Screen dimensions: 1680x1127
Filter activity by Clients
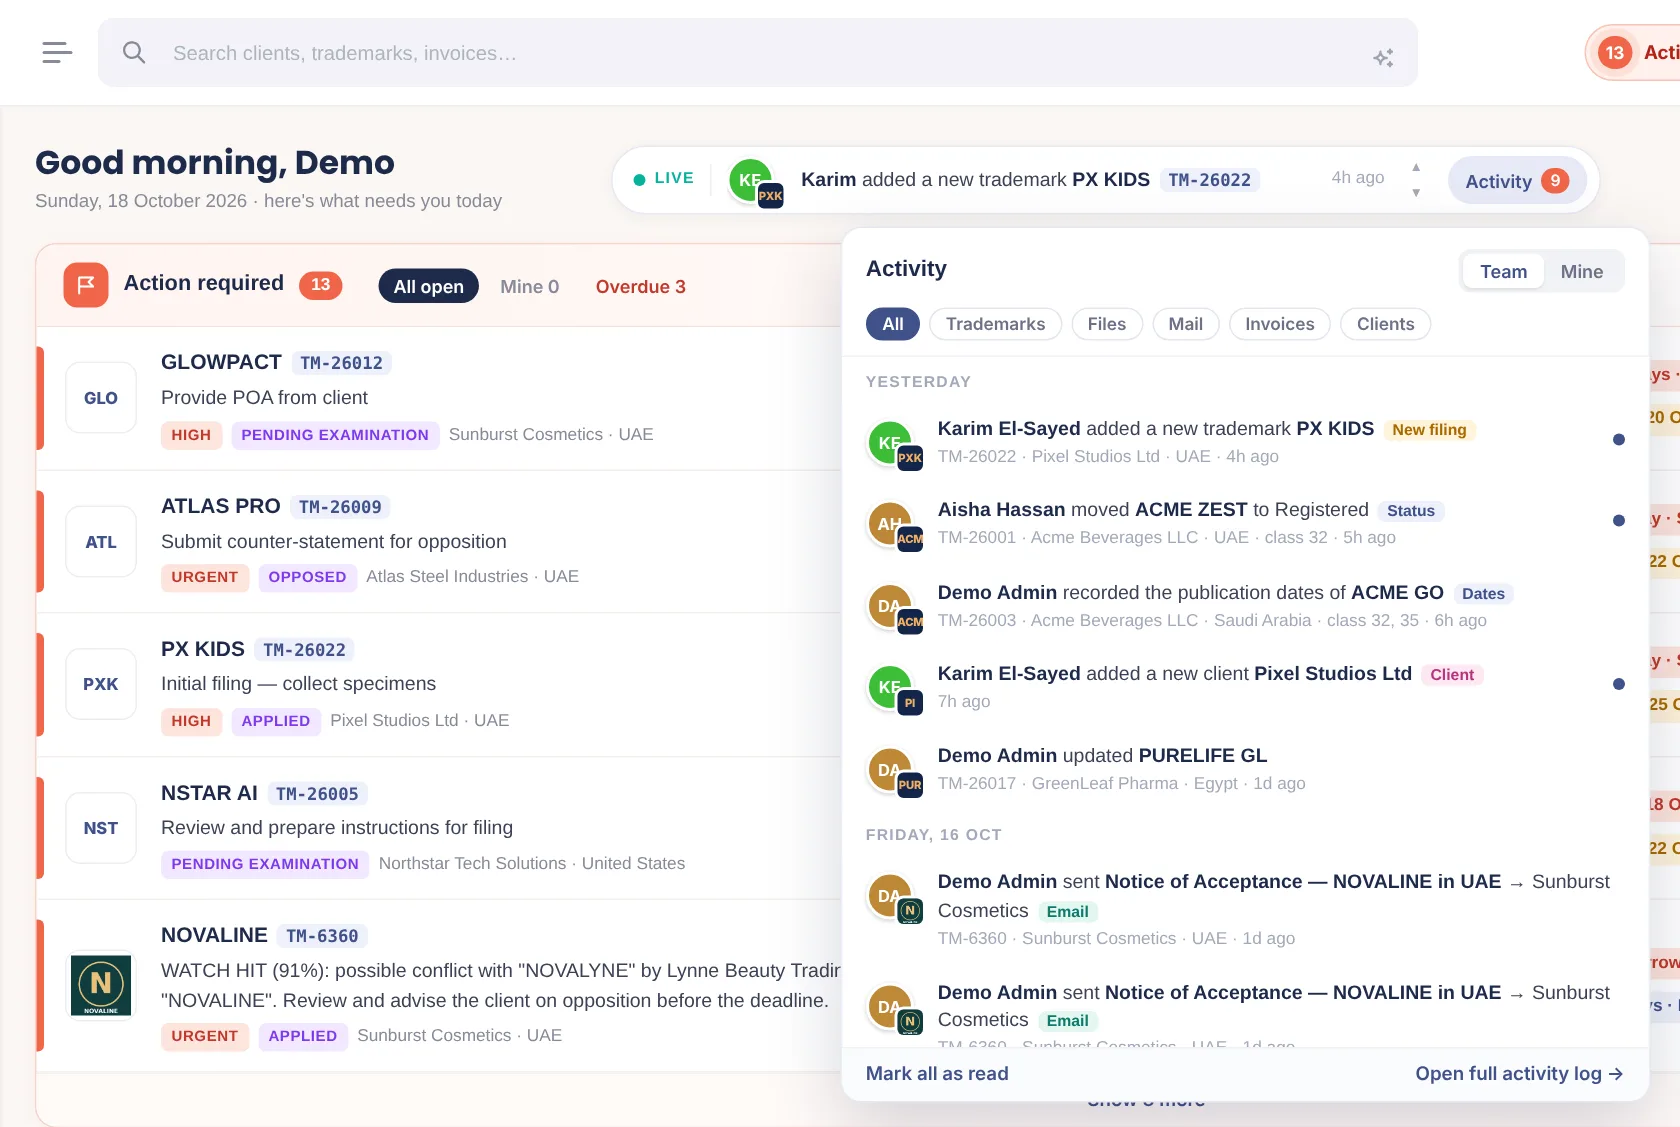point(1386,324)
